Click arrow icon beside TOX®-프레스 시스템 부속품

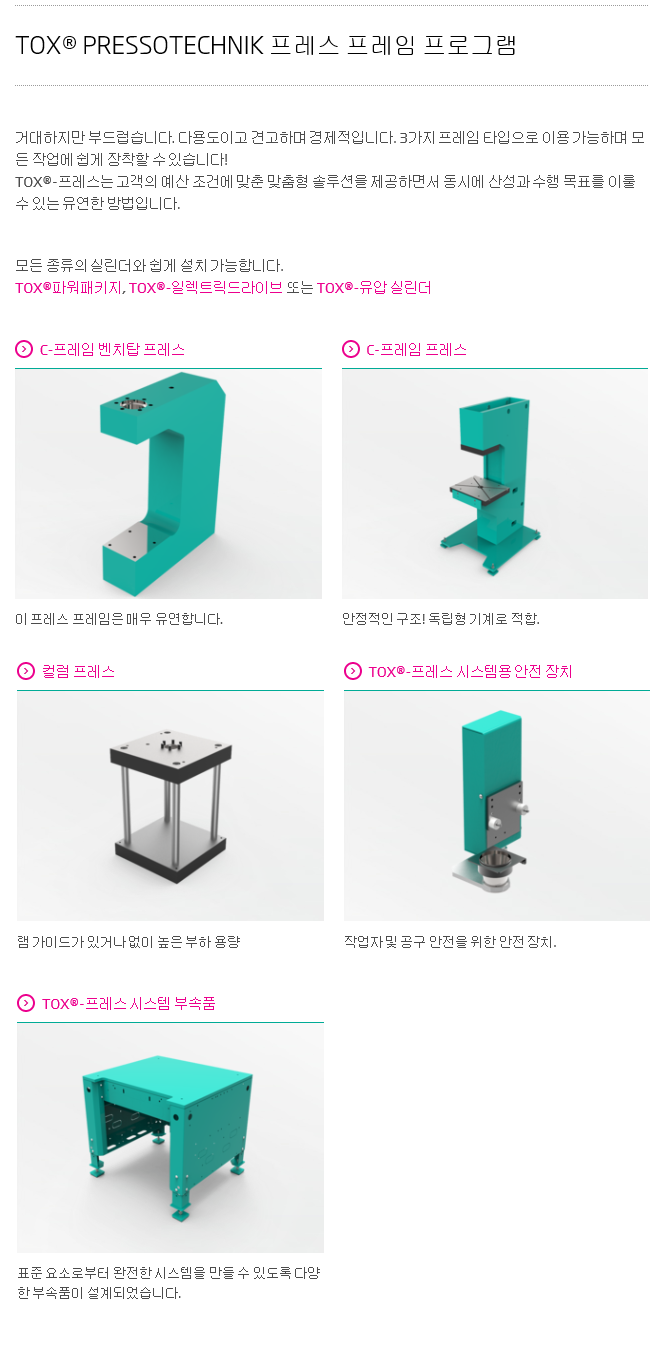[26, 1003]
